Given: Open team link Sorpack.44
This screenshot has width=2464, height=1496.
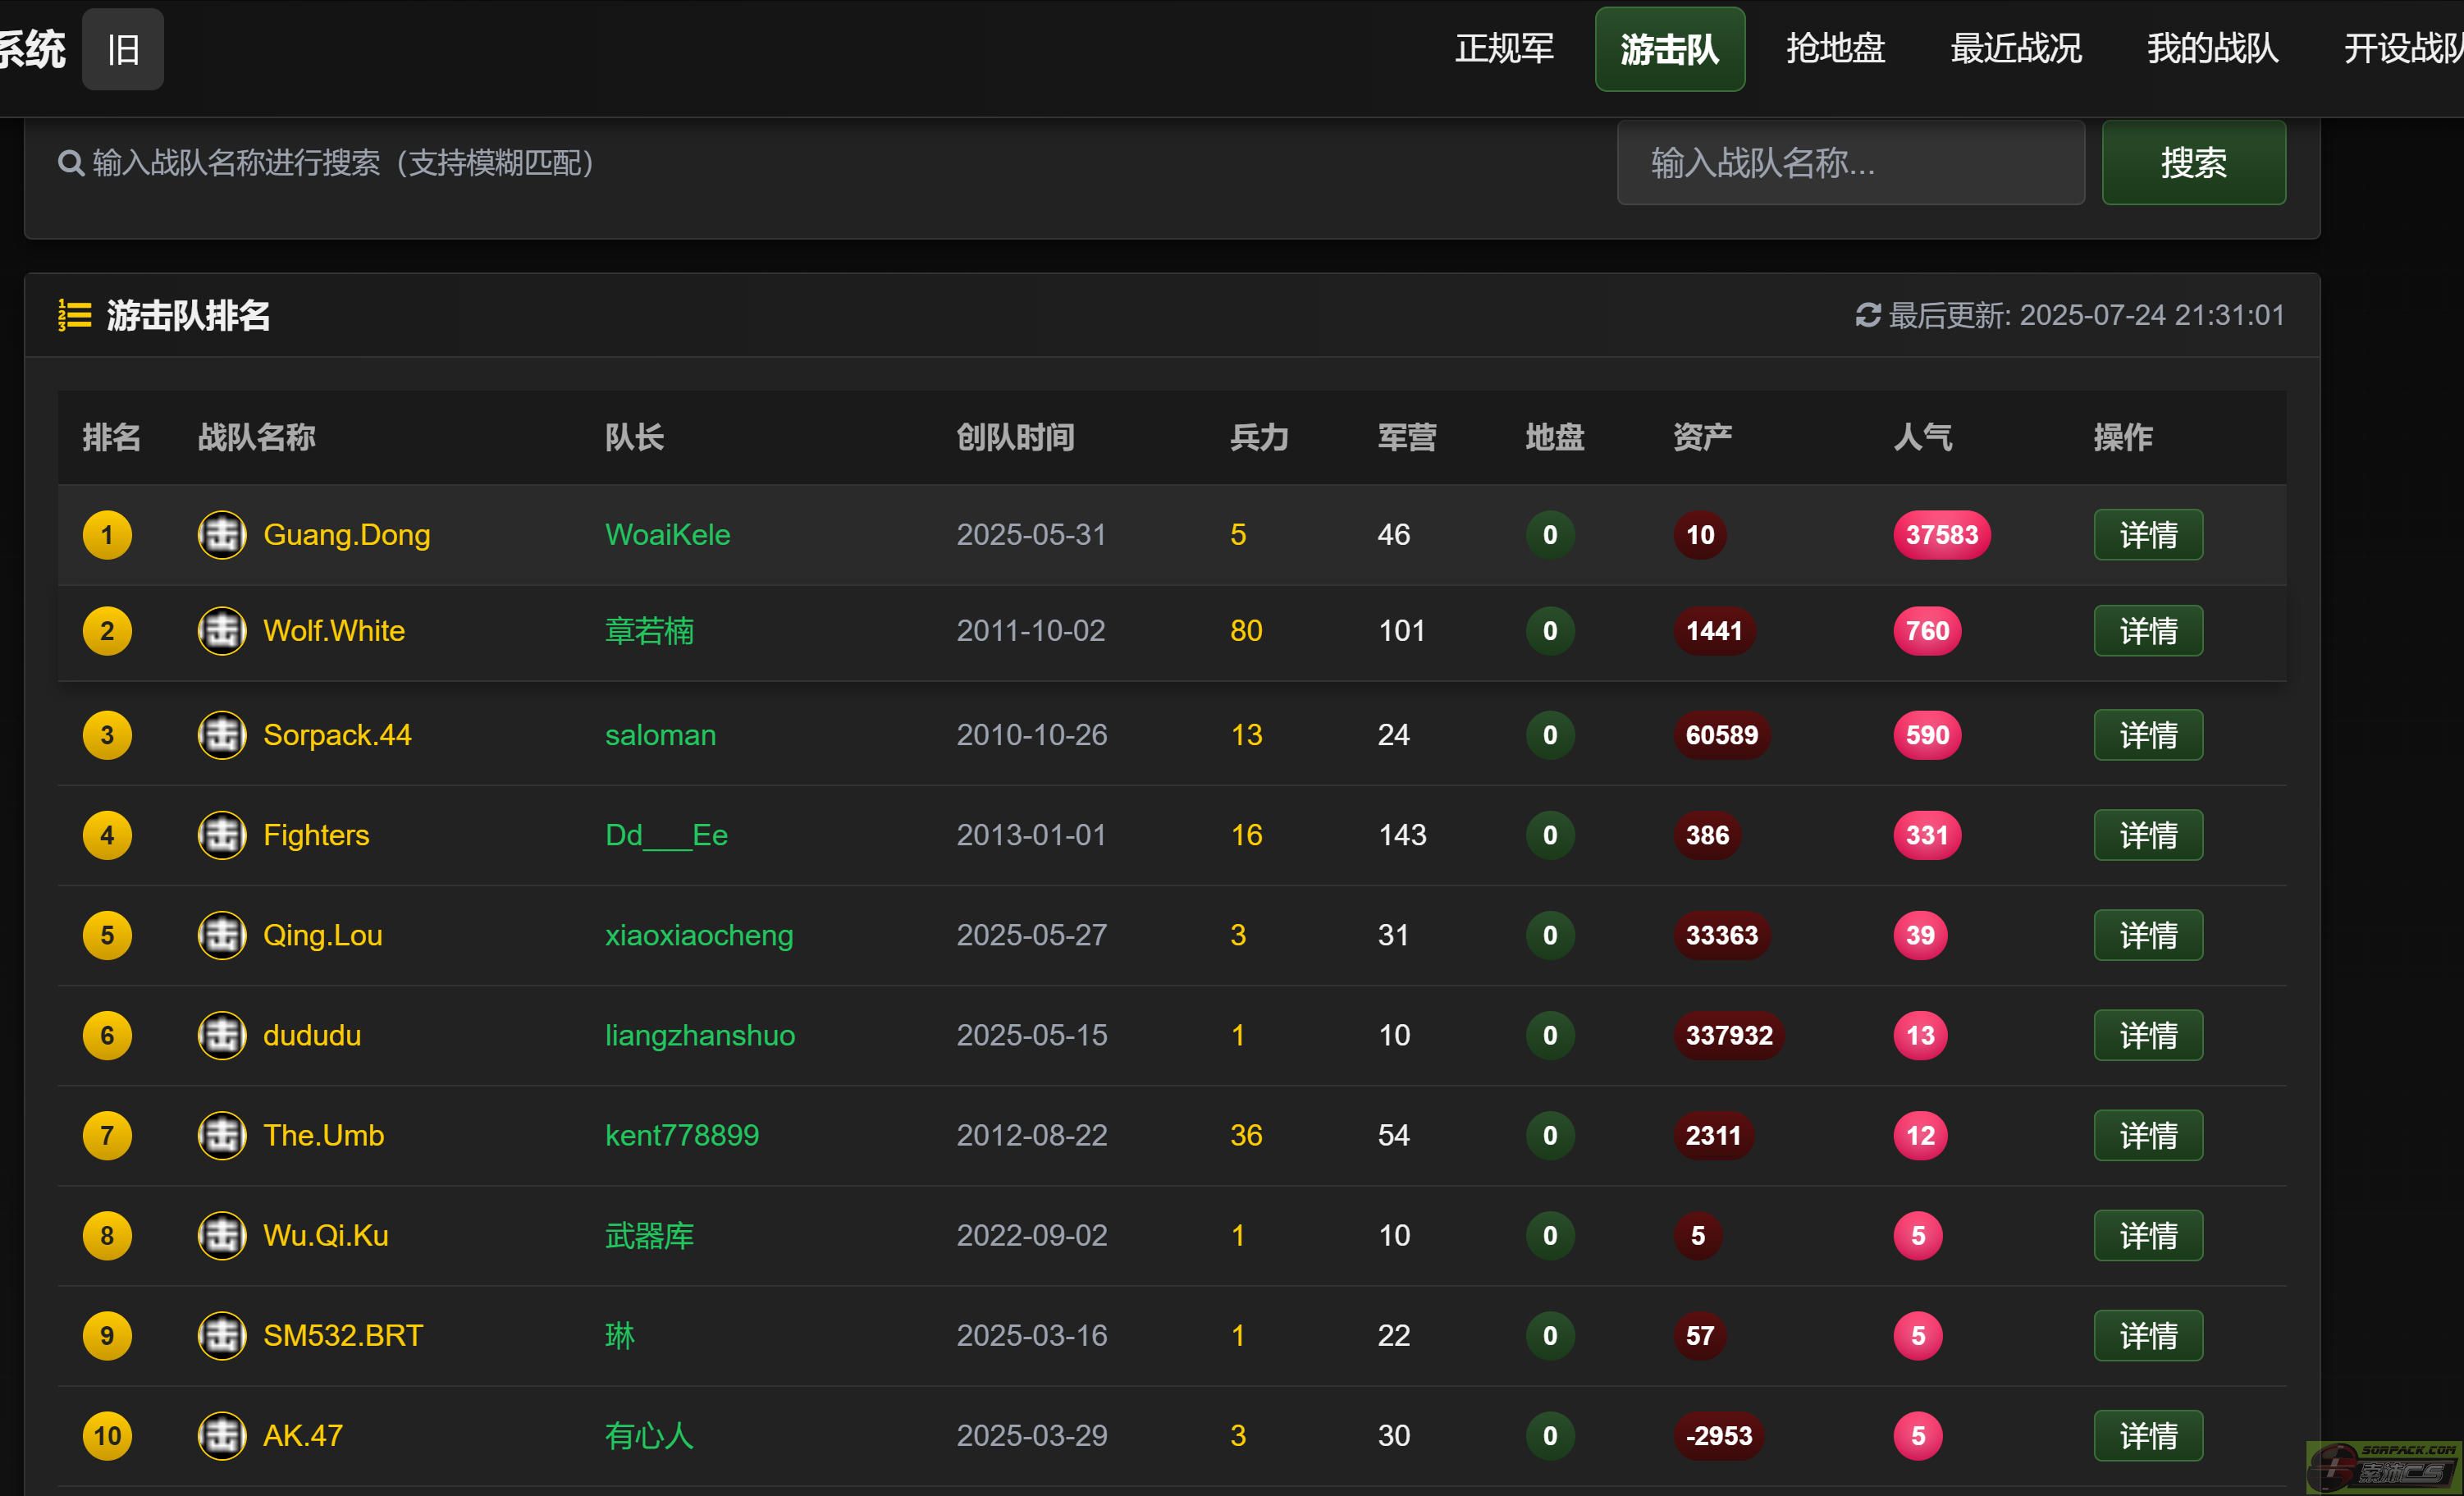Looking at the screenshot, I should tap(337, 735).
